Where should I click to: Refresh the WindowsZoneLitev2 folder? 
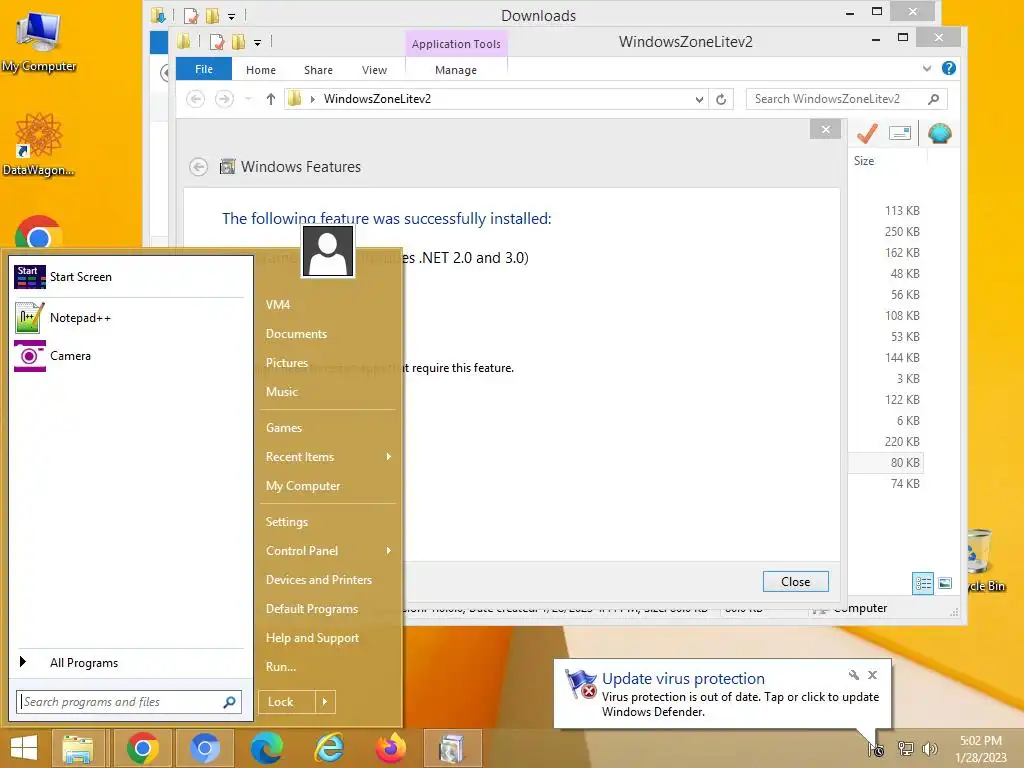point(721,99)
